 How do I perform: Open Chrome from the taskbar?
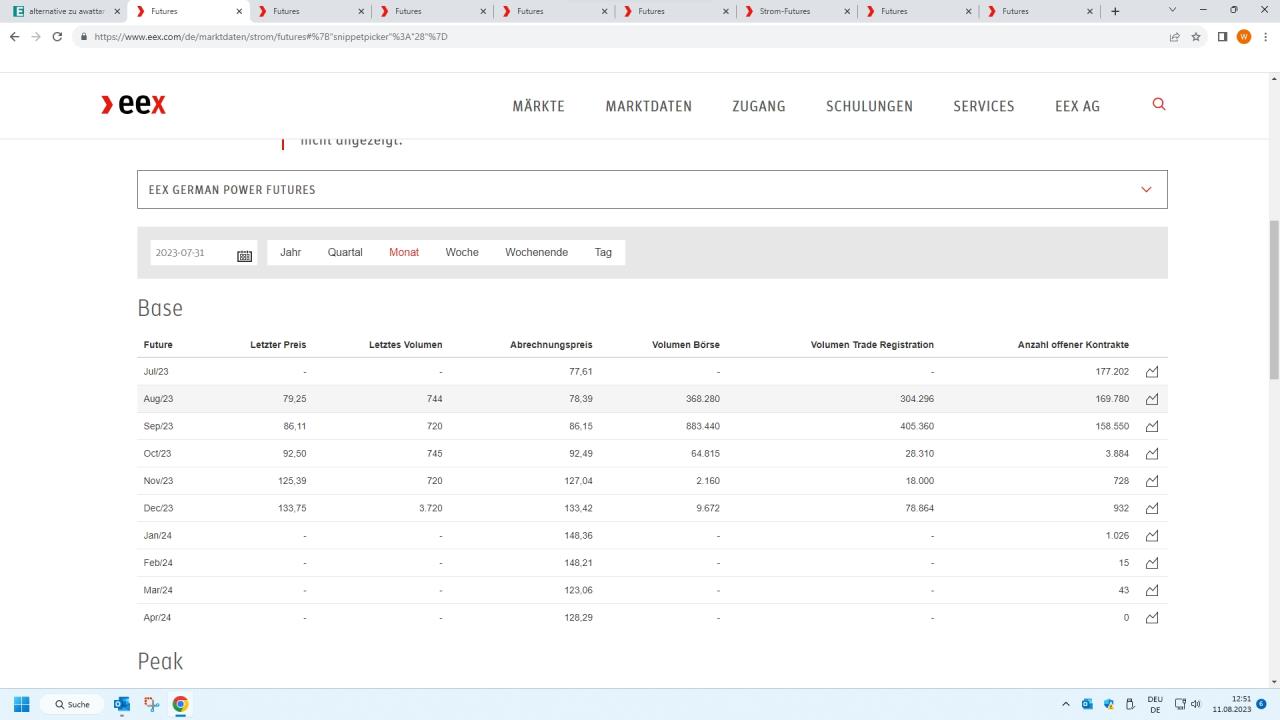point(181,704)
